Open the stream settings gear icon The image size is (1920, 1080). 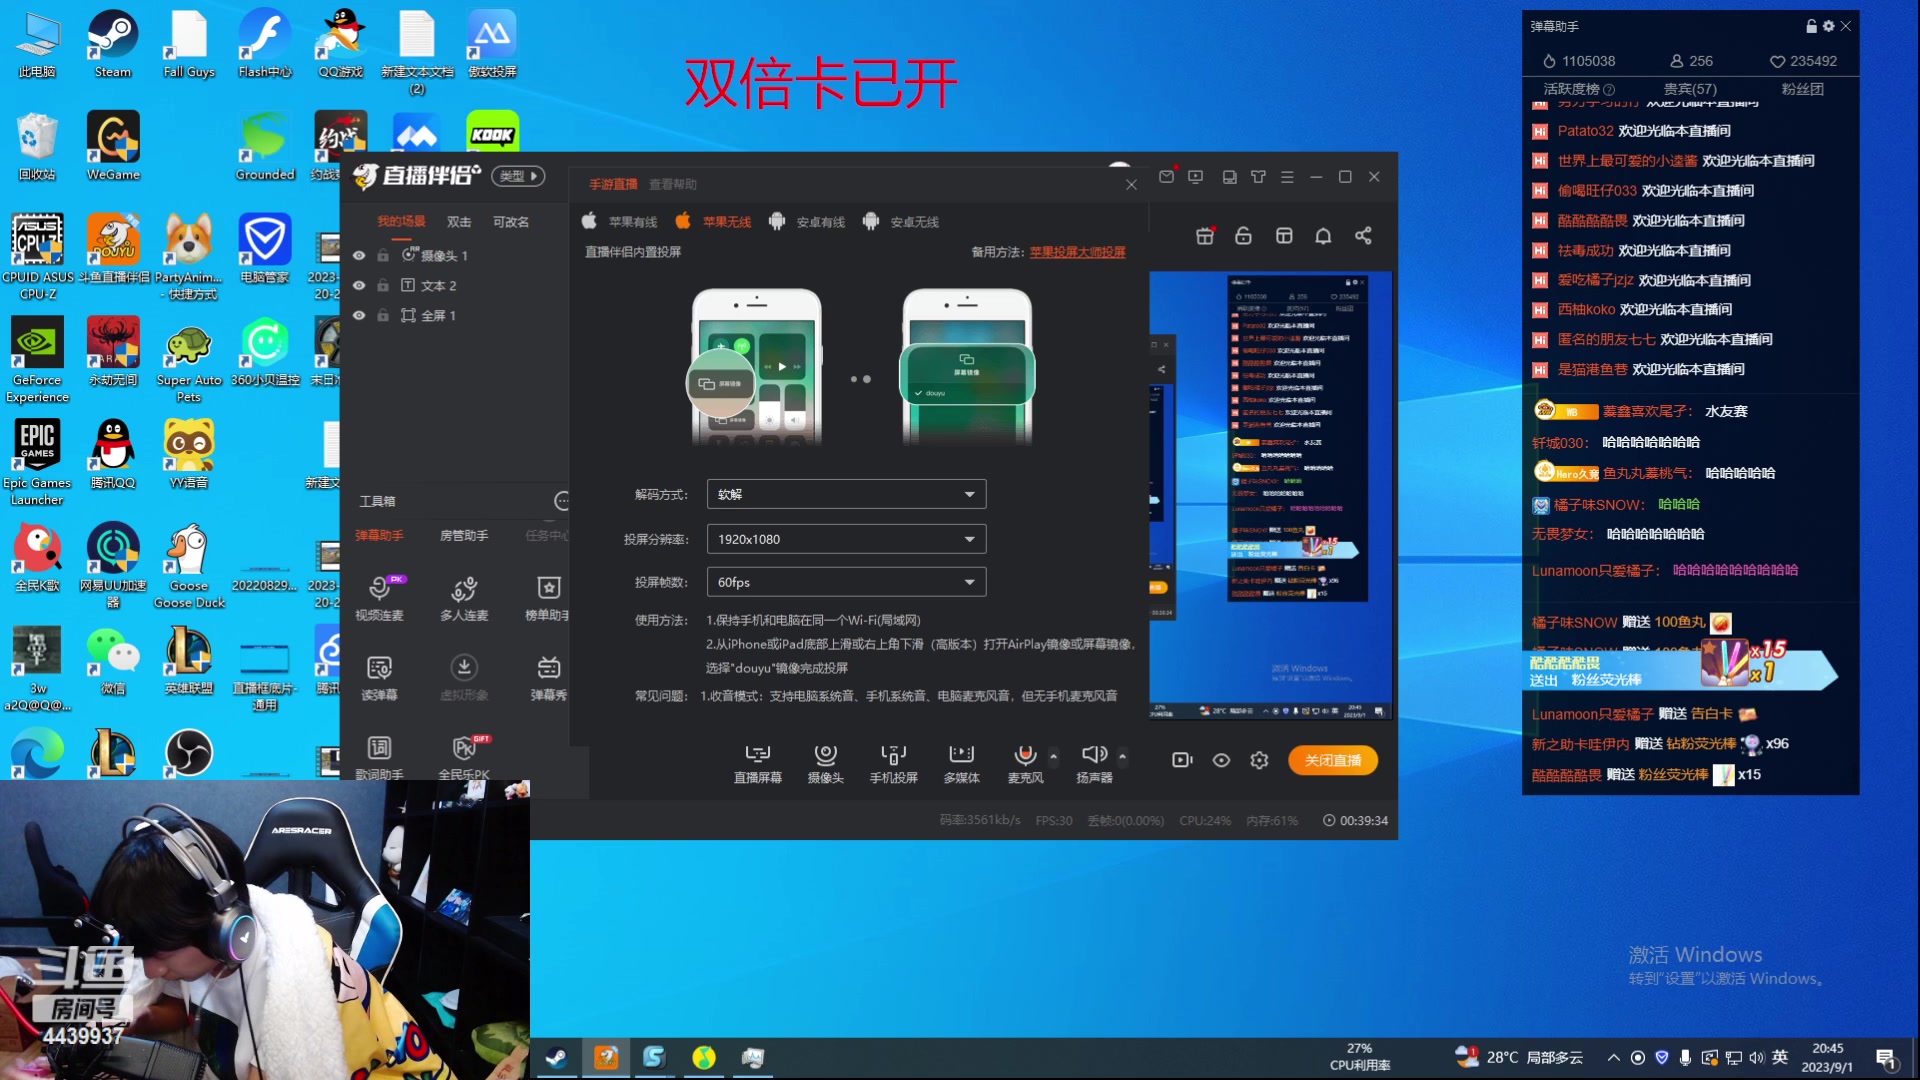[1259, 760]
